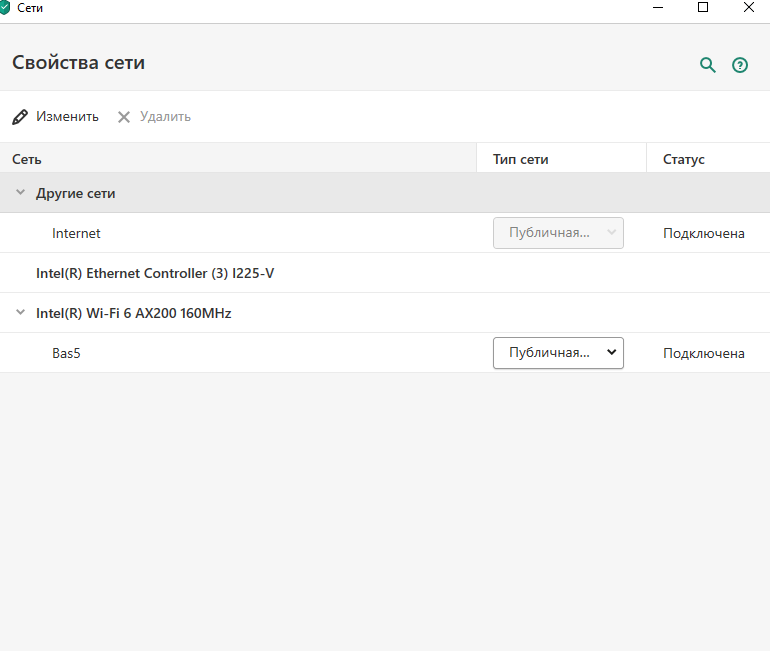This screenshot has width=770, height=651.
Task: Select the Другие сети group row
Action: coord(385,193)
